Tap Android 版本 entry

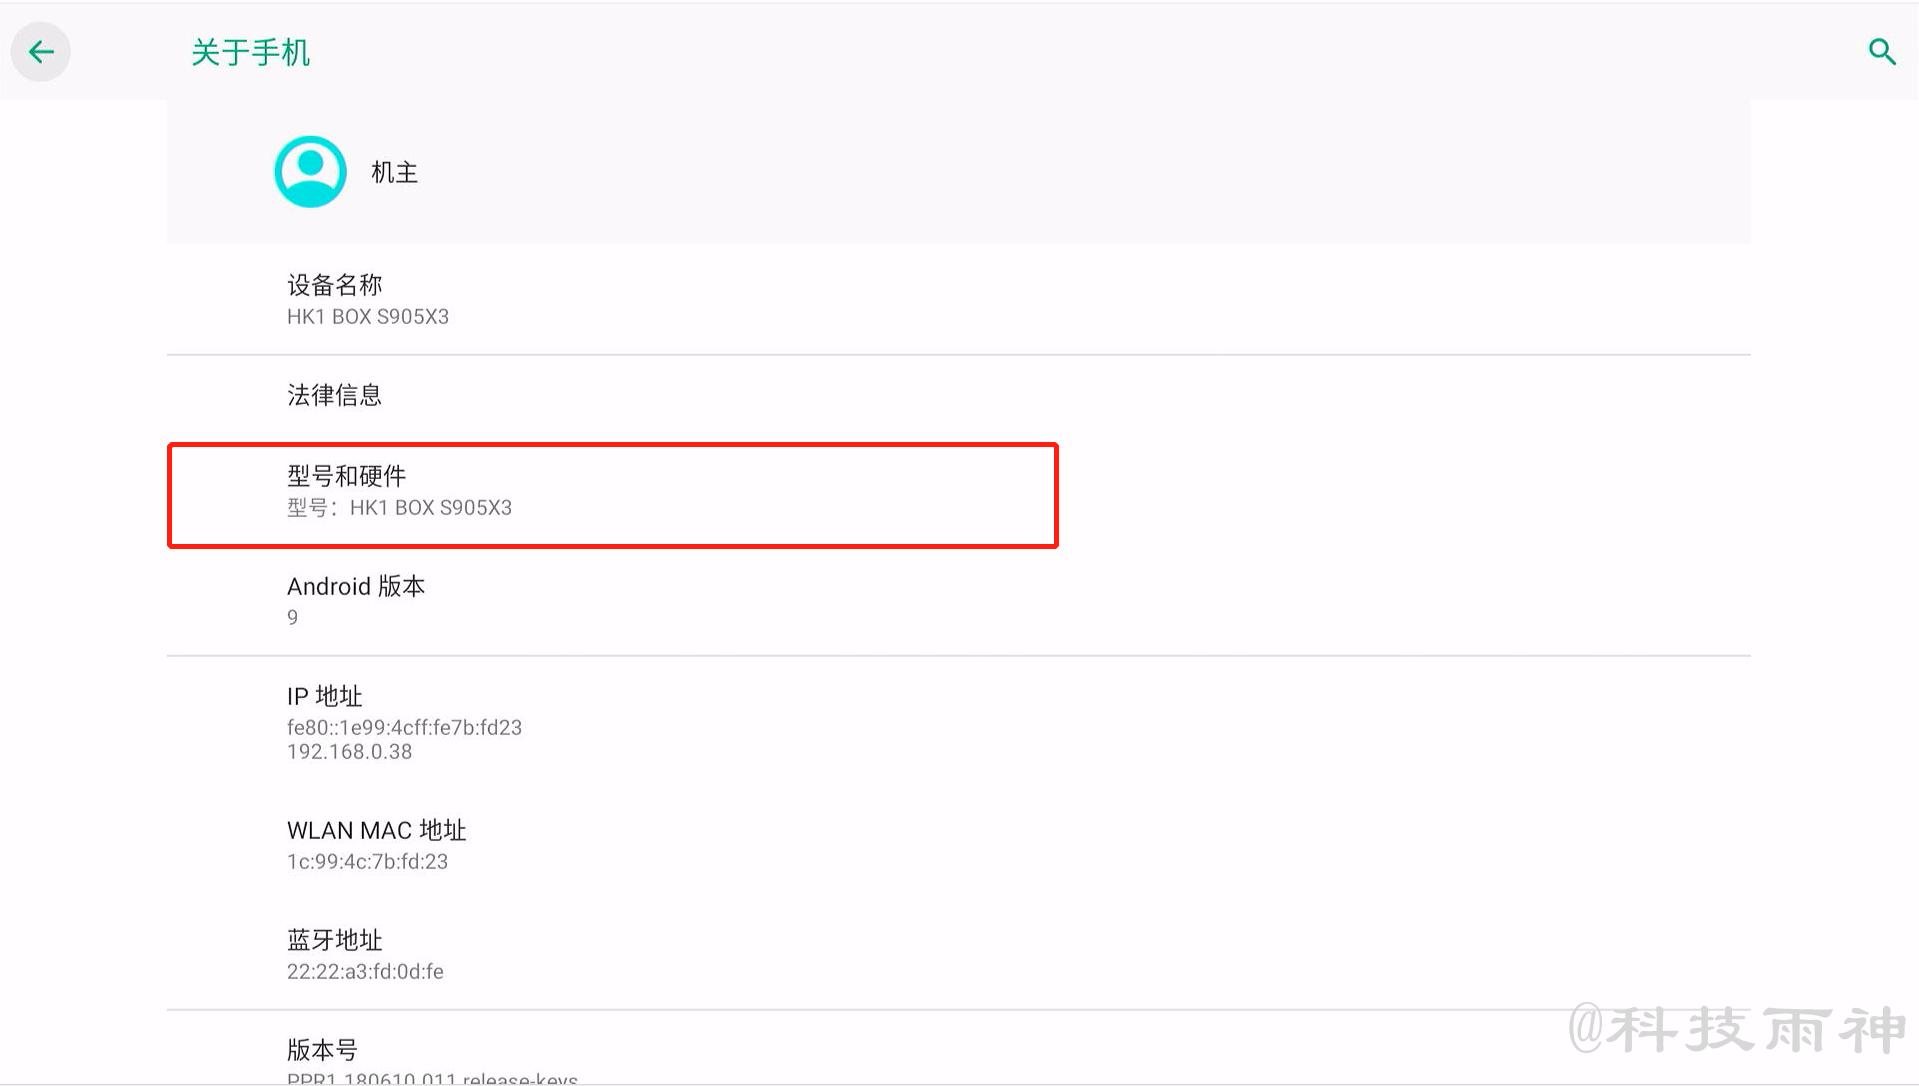click(x=958, y=601)
